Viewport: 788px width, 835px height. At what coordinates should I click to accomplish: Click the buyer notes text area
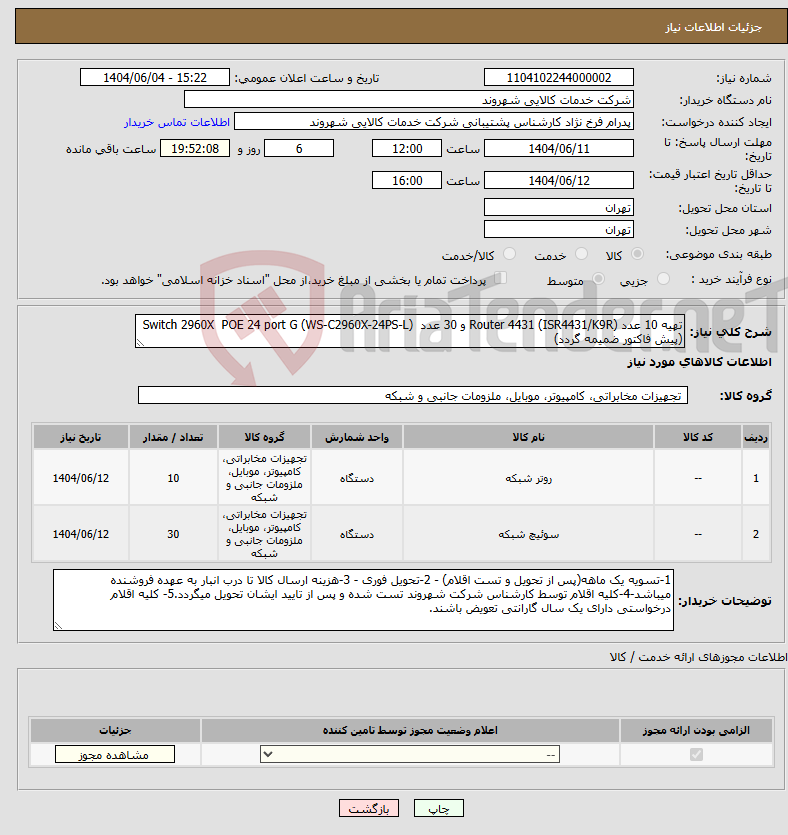pyautogui.click(x=363, y=600)
